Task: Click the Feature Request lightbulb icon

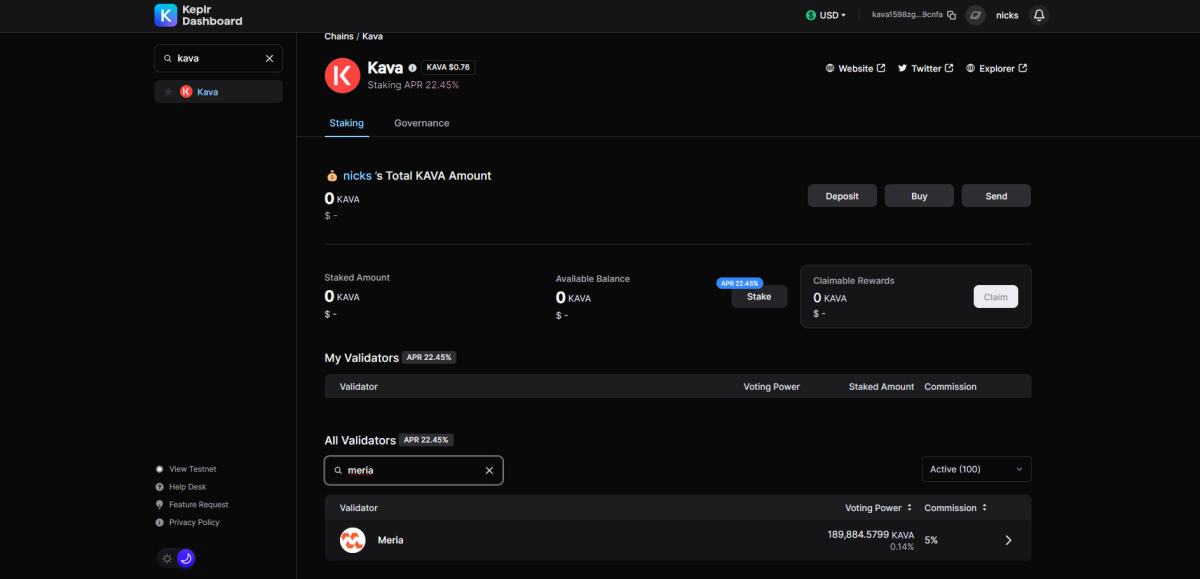Action: pos(160,505)
